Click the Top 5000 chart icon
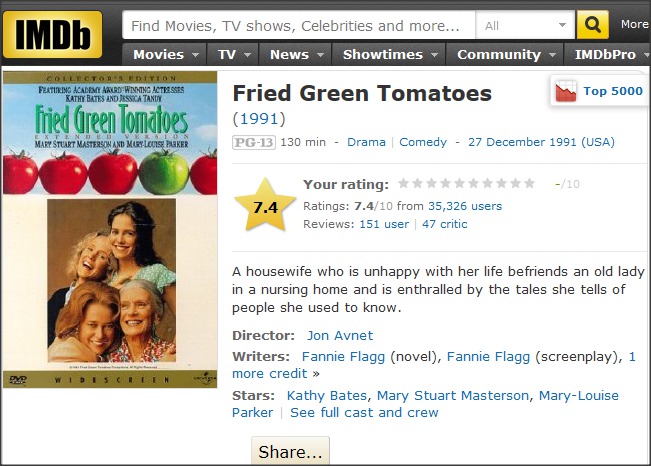The height and width of the screenshot is (466, 651). [x=566, y=91]
